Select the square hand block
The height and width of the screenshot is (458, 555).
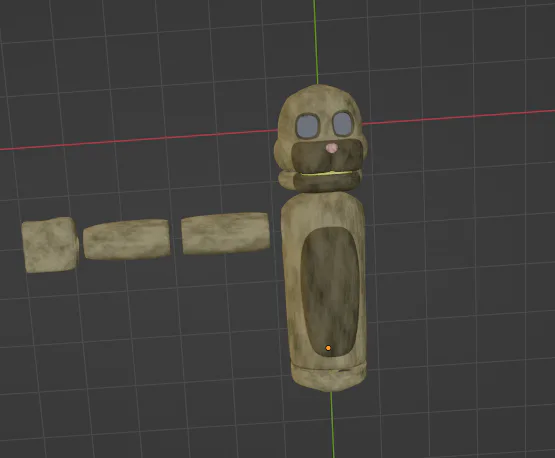50,245
